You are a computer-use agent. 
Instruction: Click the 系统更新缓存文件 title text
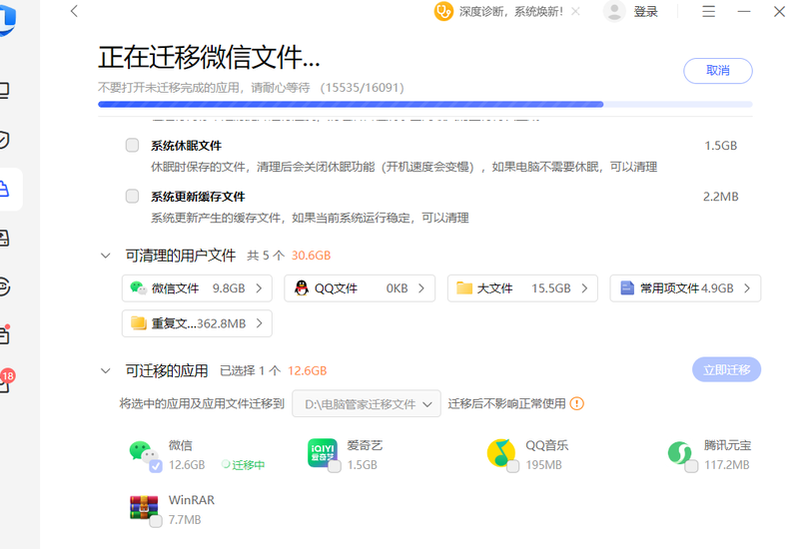(198, 197)
